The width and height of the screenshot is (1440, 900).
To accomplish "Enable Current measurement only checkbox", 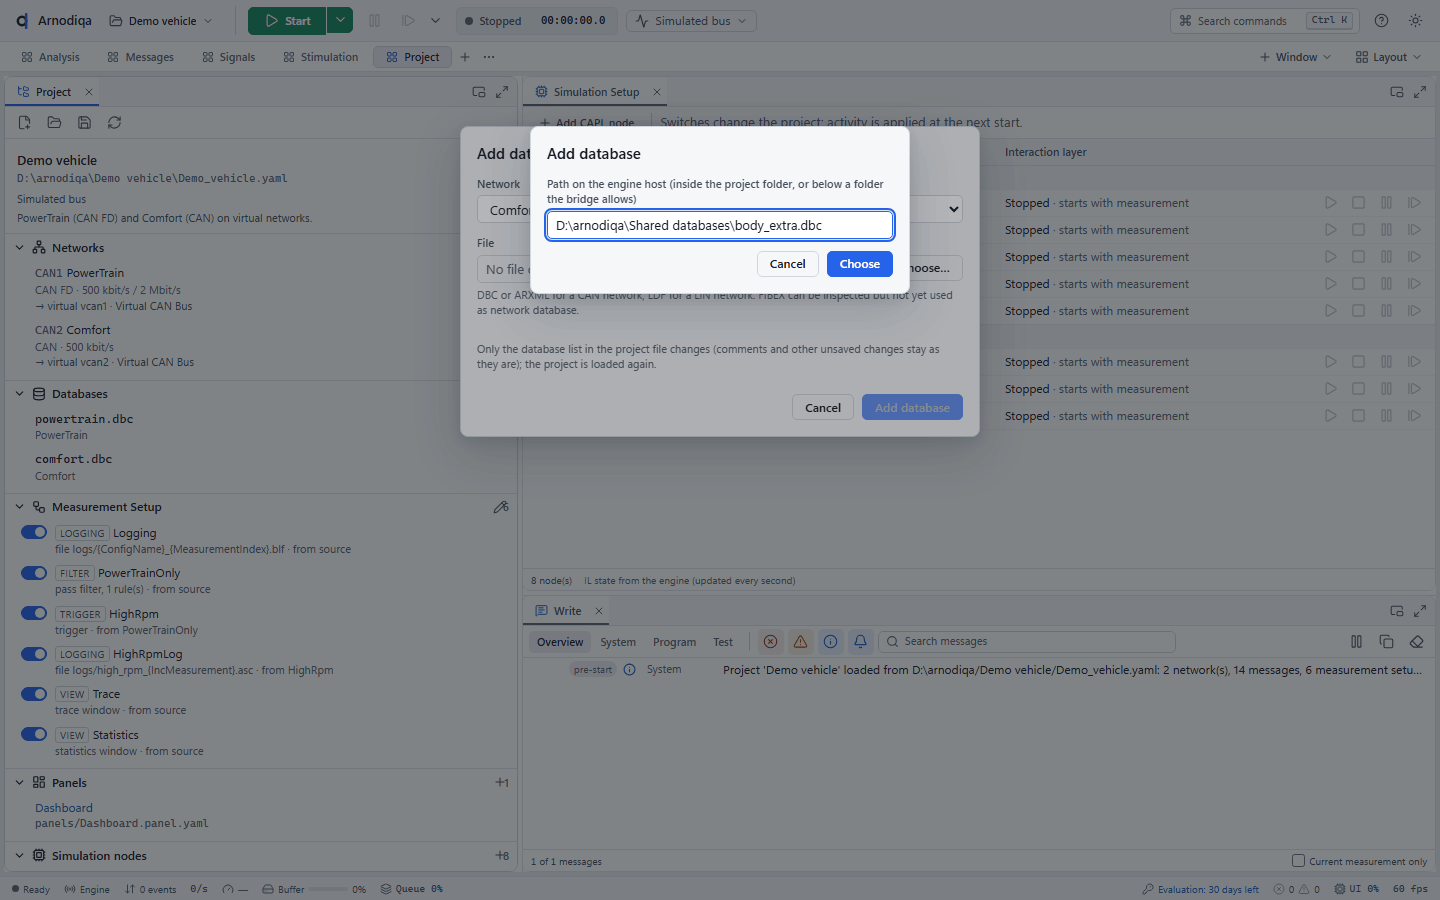I will tap(1298, 861).
